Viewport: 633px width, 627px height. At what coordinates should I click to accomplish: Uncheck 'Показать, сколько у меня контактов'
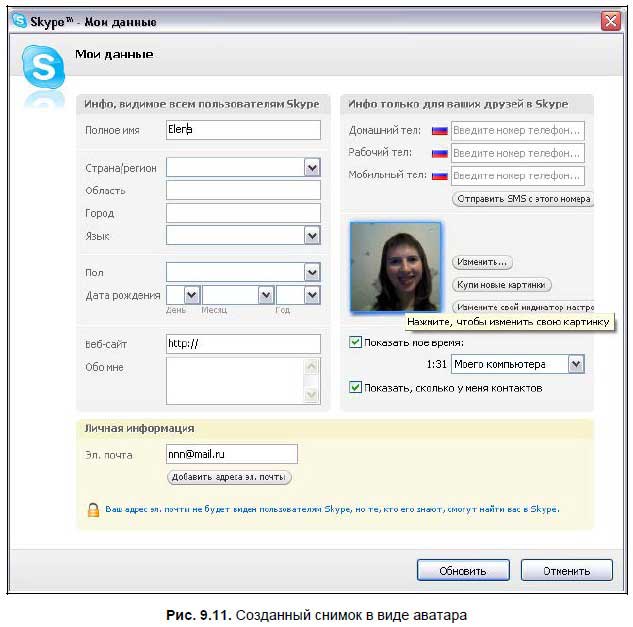tap(356, 387)
